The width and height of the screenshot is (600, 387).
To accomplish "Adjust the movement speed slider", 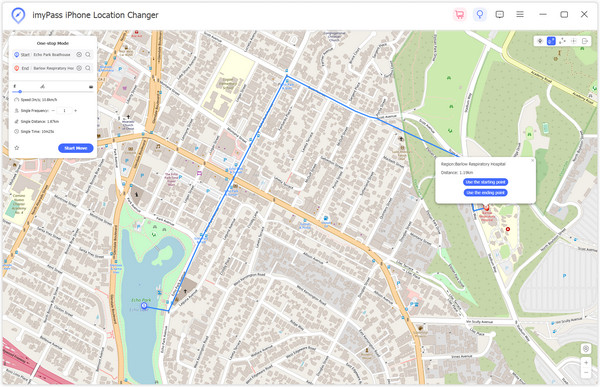I will coord(20,92).
